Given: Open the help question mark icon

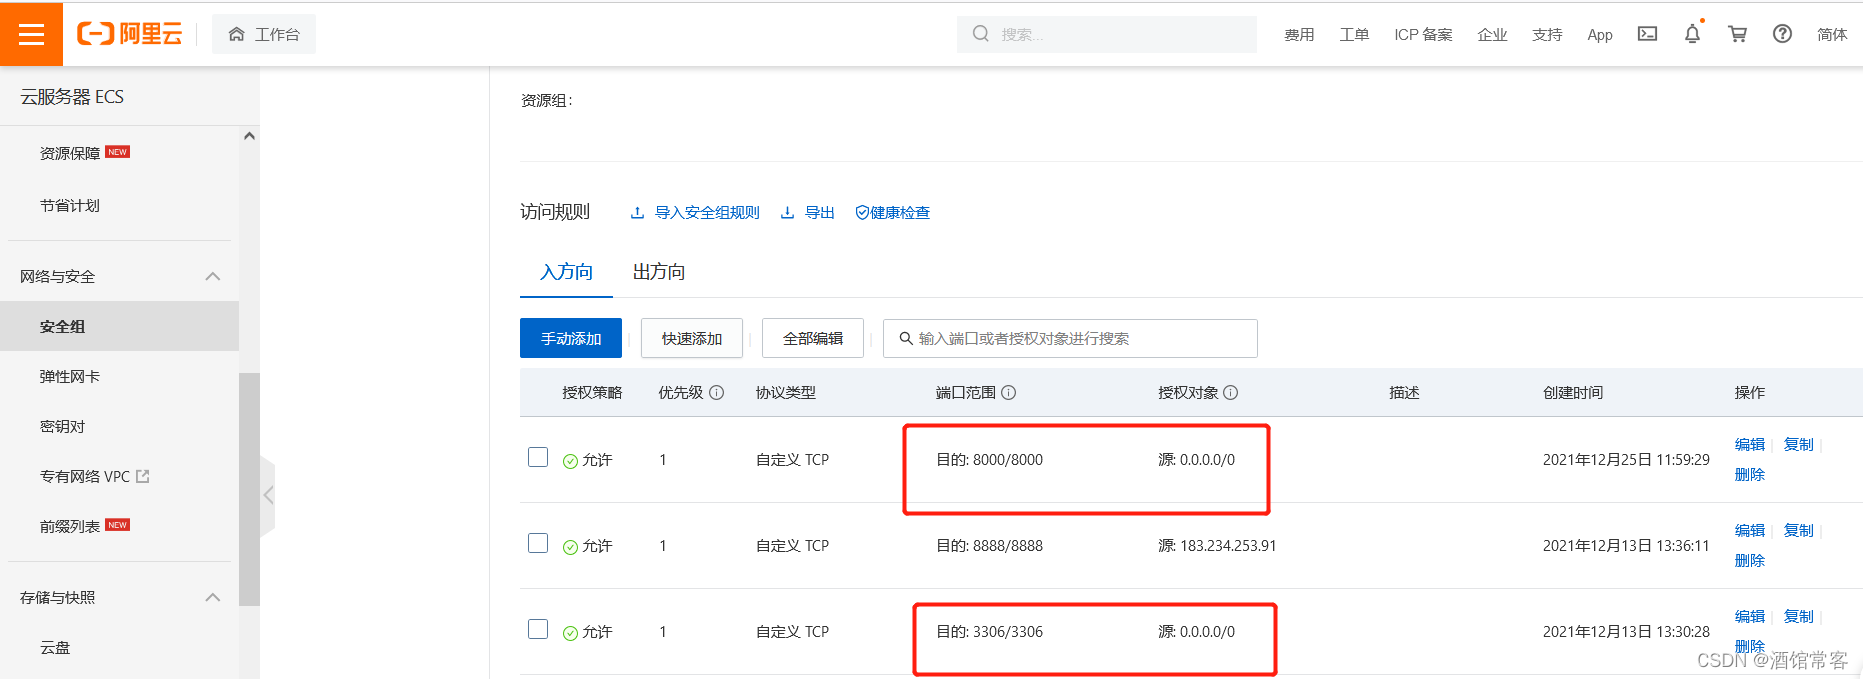Looking at the screenshot, I should [x=1782, y=34].
